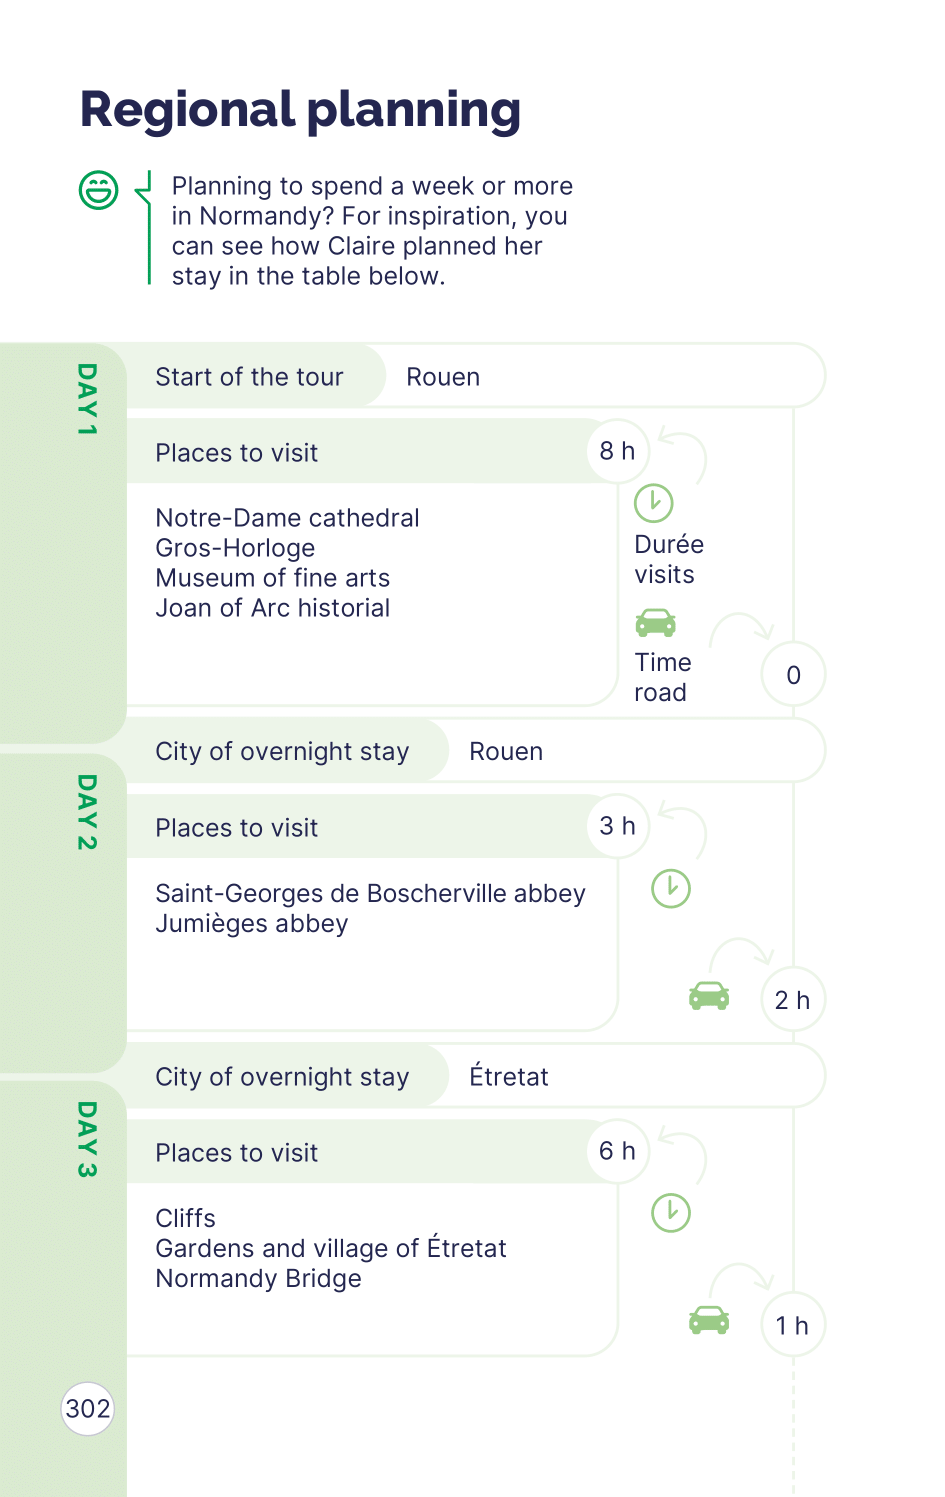Click page number 302 badge
The image size is (945, 1497).
[x=88, y=1409]
